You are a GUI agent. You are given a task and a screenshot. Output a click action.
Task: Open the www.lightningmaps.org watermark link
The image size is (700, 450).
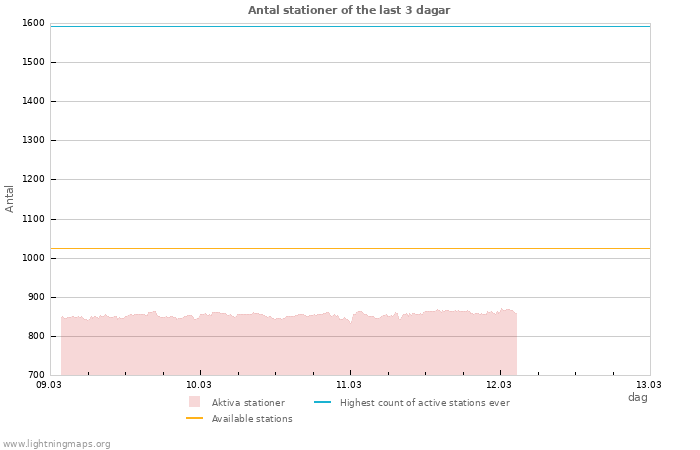pos(57,444)
